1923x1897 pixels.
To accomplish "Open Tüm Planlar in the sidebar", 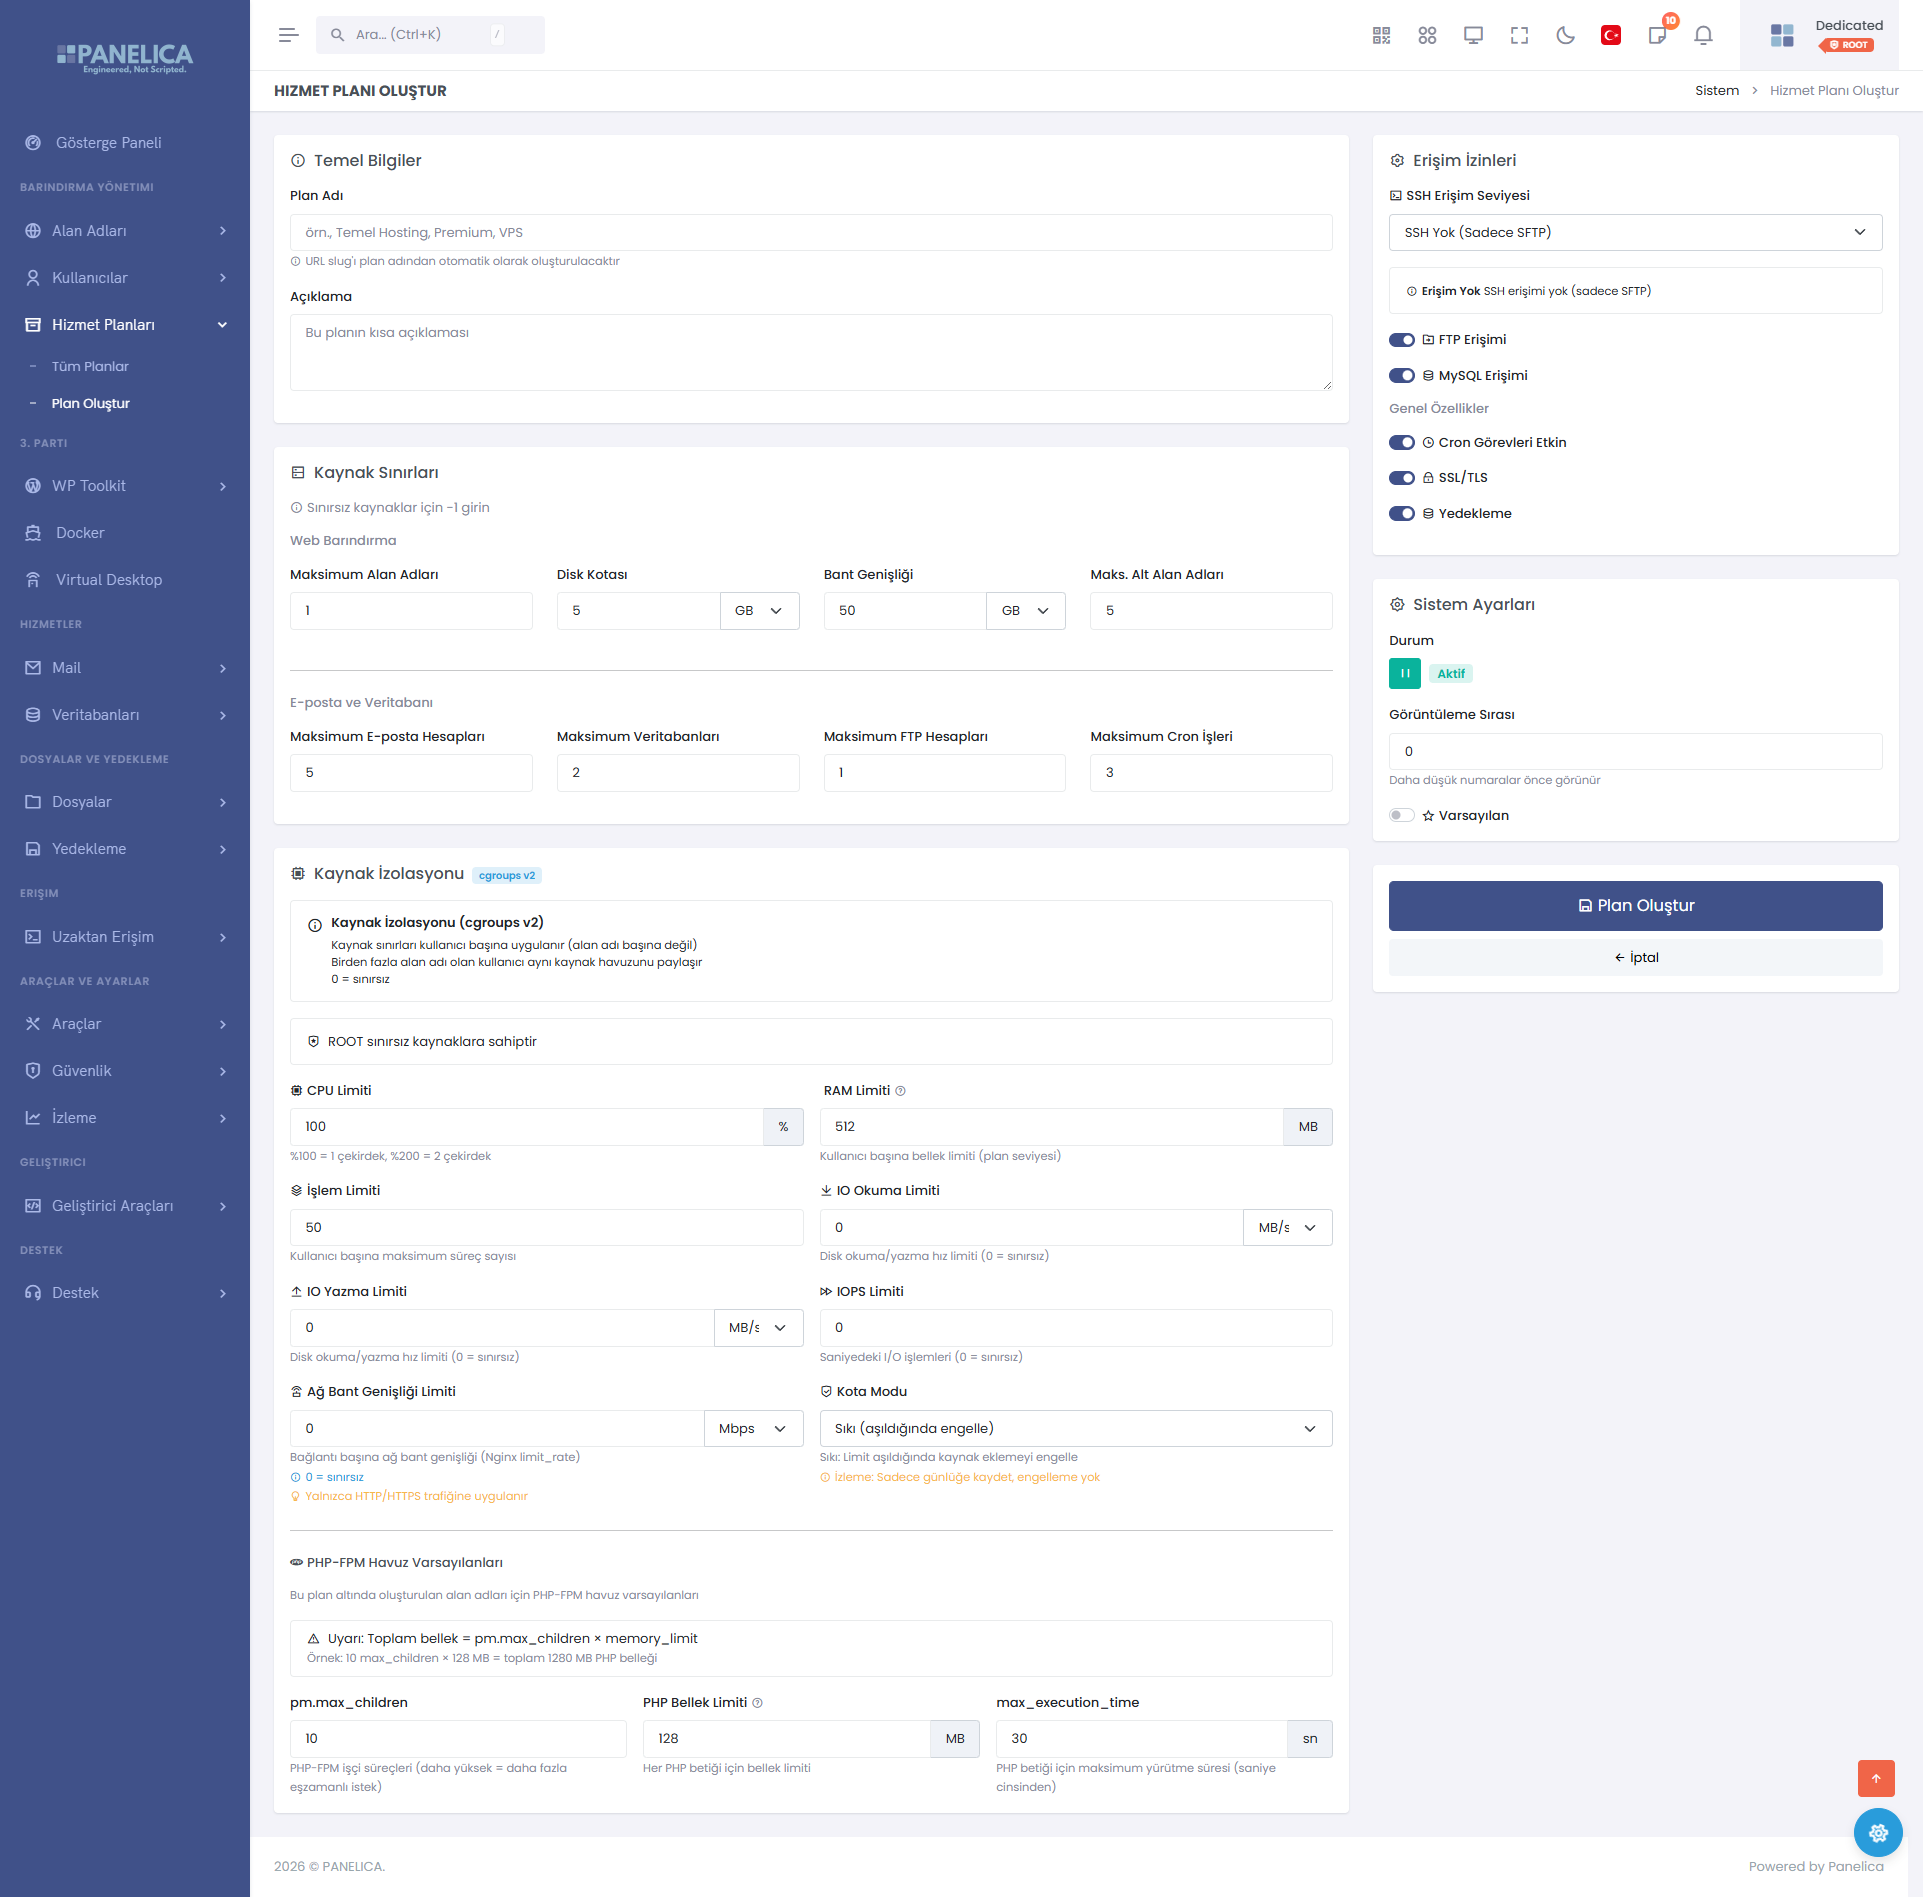I will click(x=90, y=366).
